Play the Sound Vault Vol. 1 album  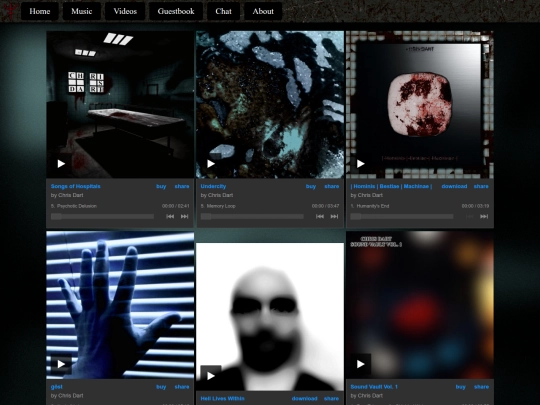click(361, 364)
